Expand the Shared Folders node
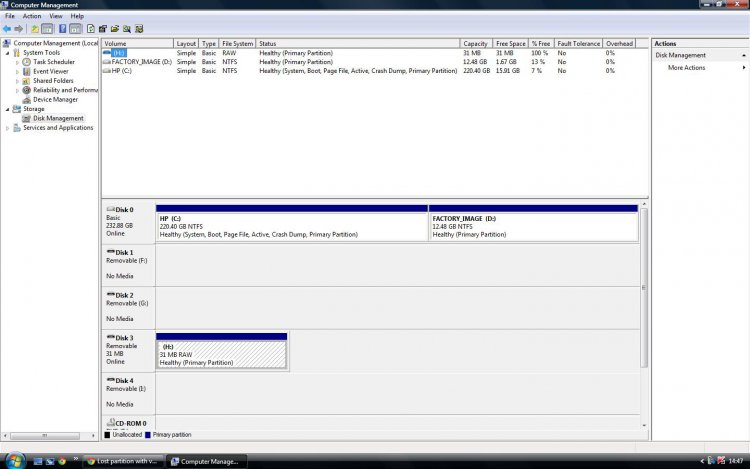Screen dimensions: 750x469 tap(17, 81)
